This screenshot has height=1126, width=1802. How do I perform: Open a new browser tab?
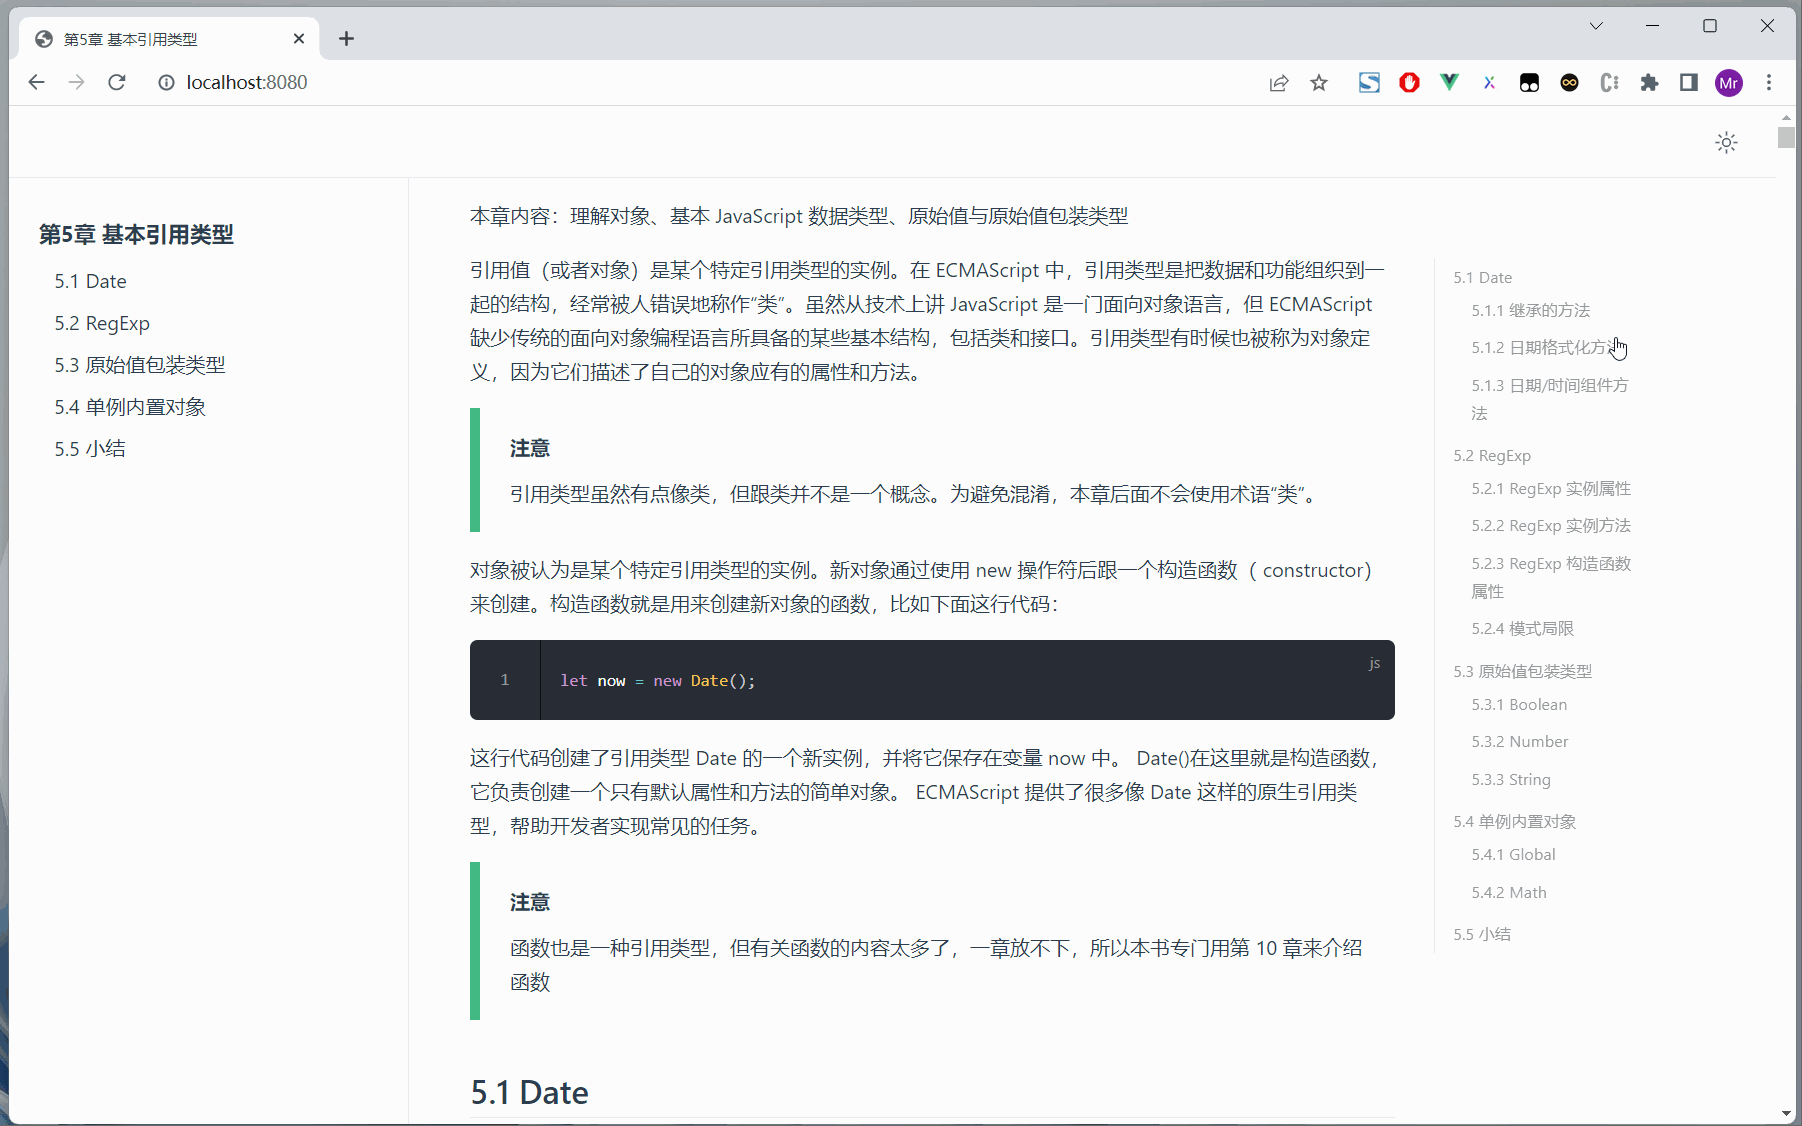click(346, 38)
